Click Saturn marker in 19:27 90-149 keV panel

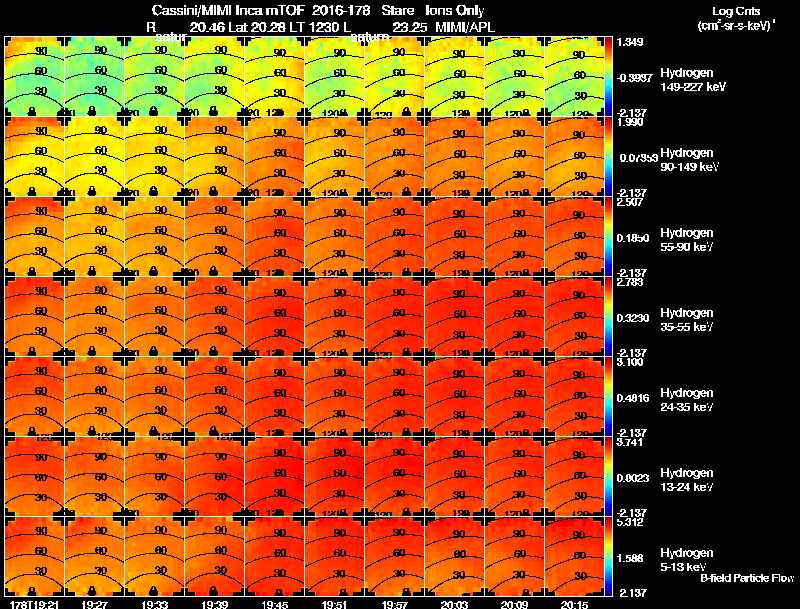[92, 191]
